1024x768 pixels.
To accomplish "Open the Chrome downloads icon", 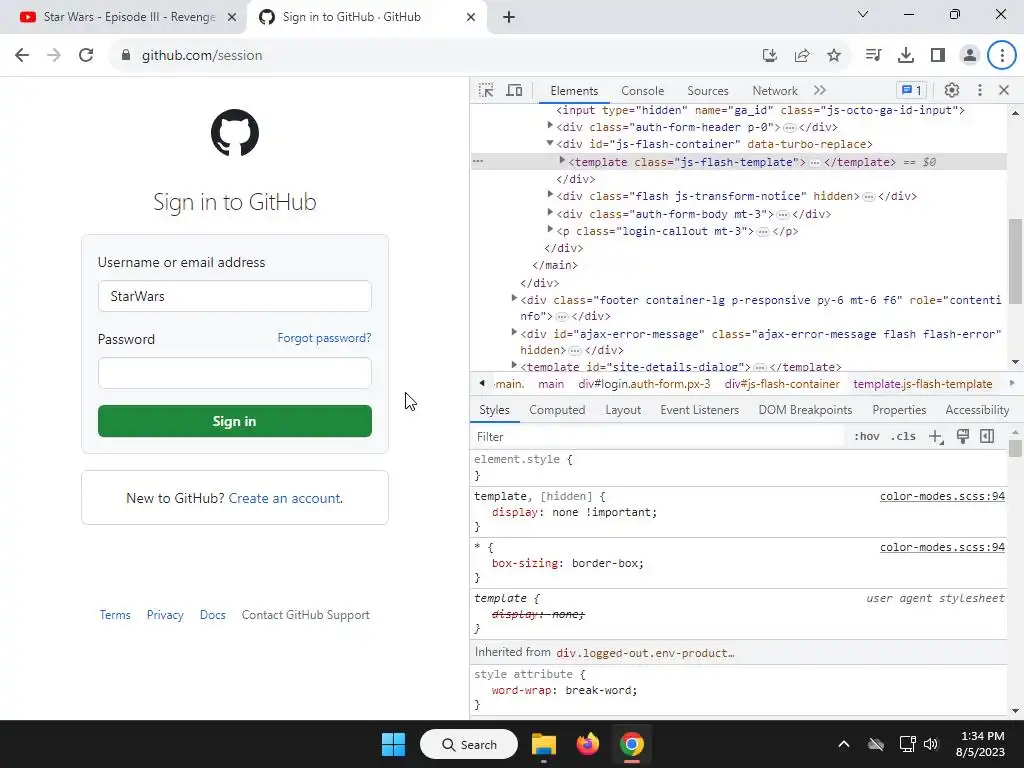I will tap(906, 55).
